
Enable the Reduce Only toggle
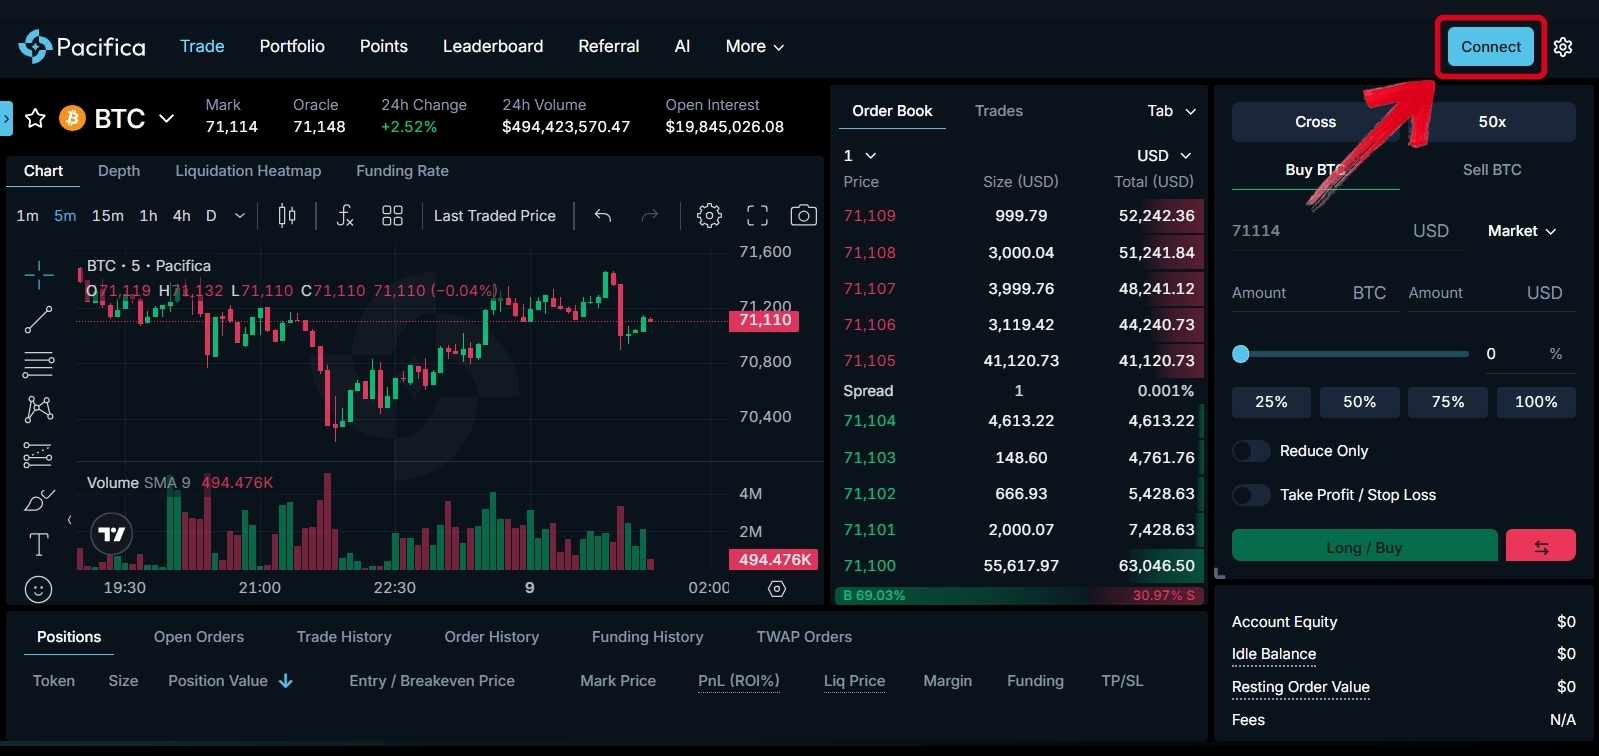tap(1251, 451)
